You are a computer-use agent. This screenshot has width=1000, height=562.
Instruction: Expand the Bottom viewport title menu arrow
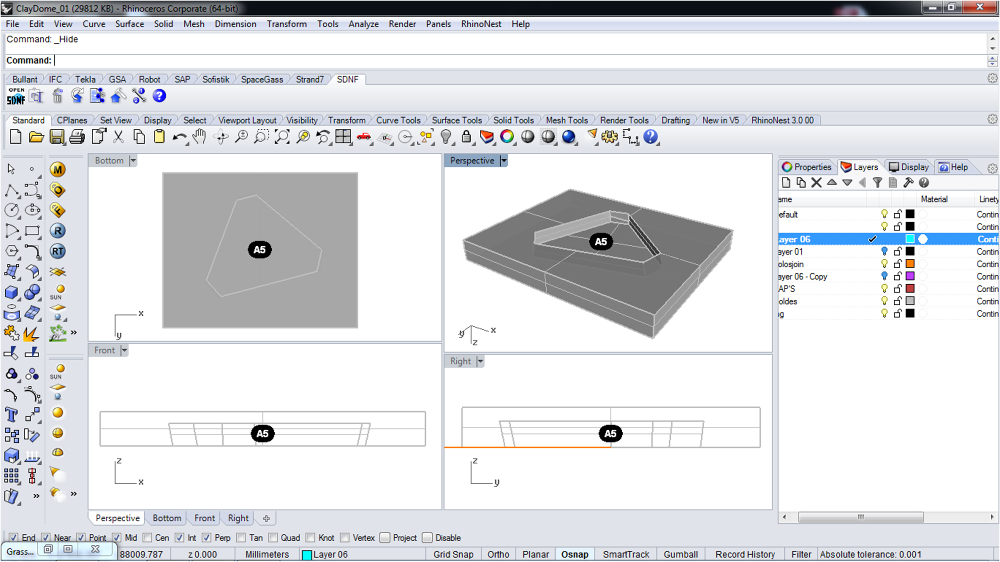133,160
